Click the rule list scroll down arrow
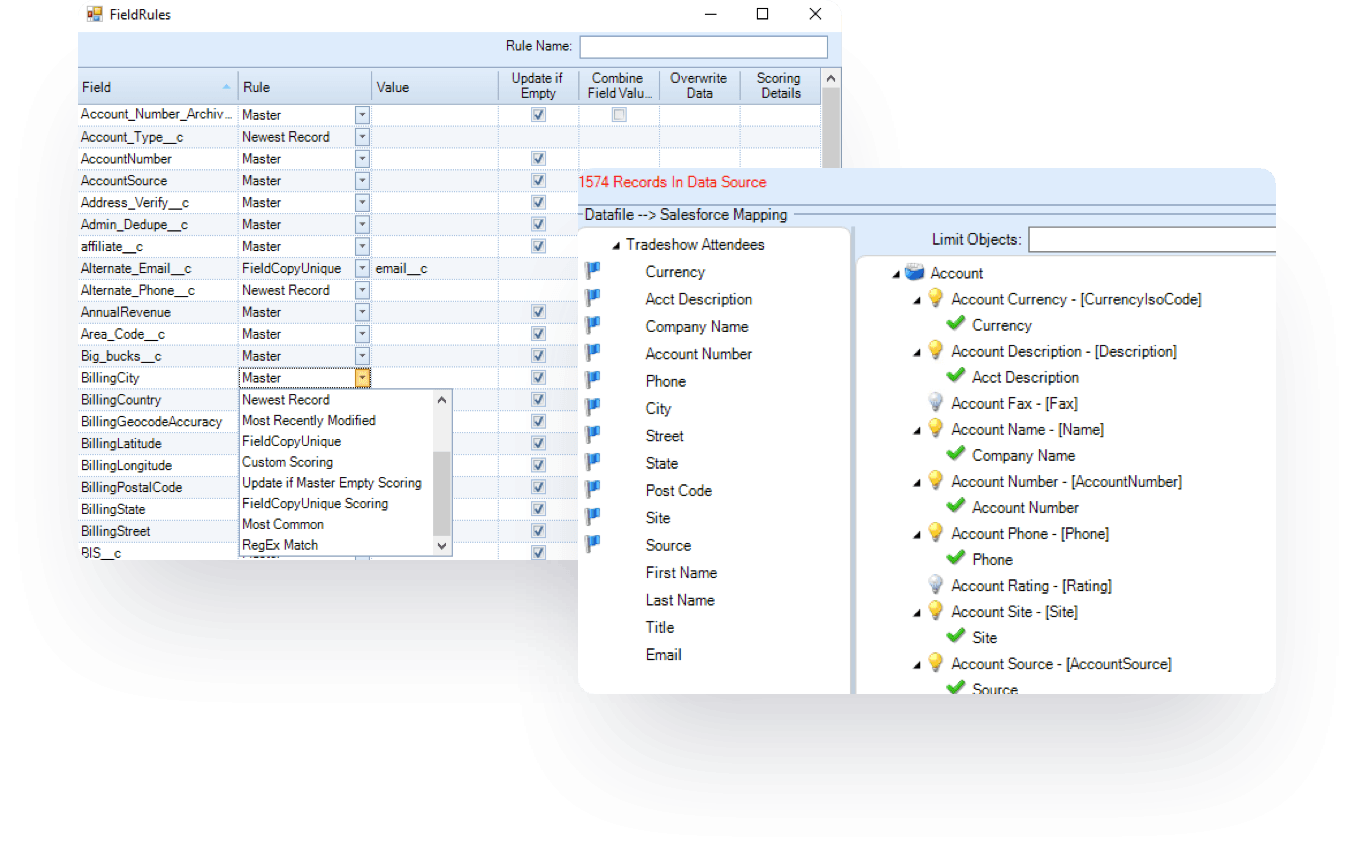 coord(442,546)
